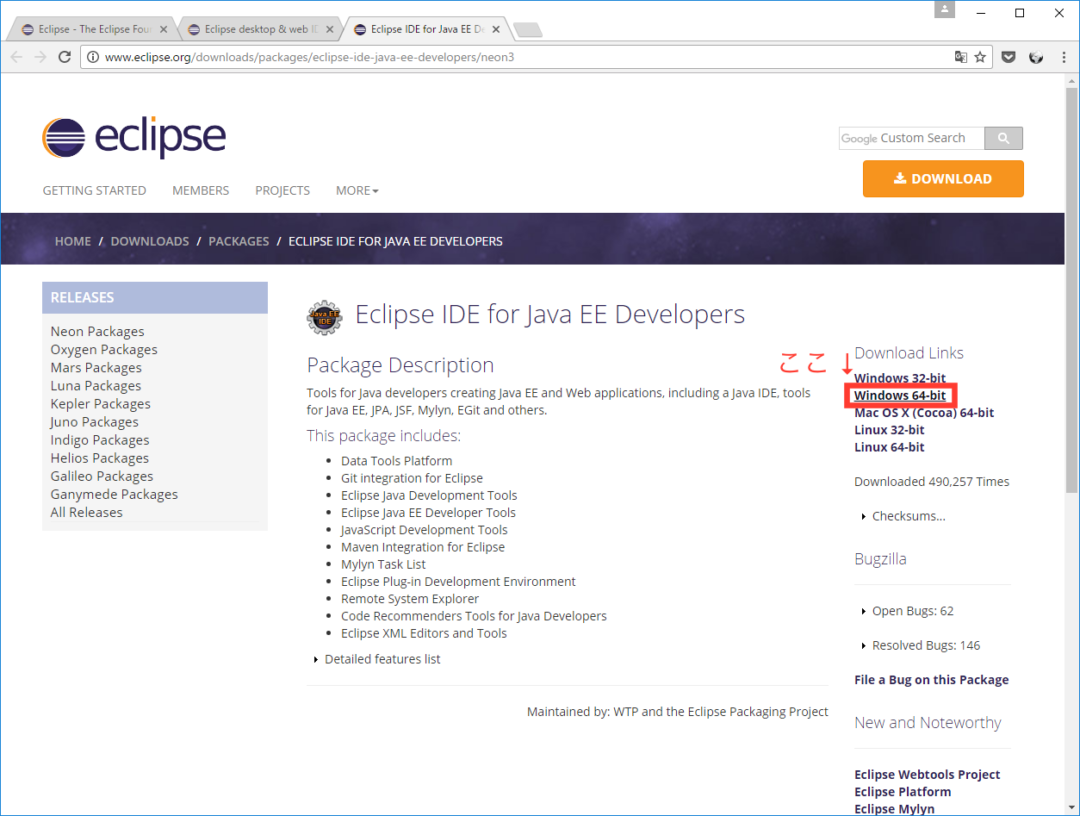
Task: Bookmark this page with the star icon
Action: tap(980, 57)
